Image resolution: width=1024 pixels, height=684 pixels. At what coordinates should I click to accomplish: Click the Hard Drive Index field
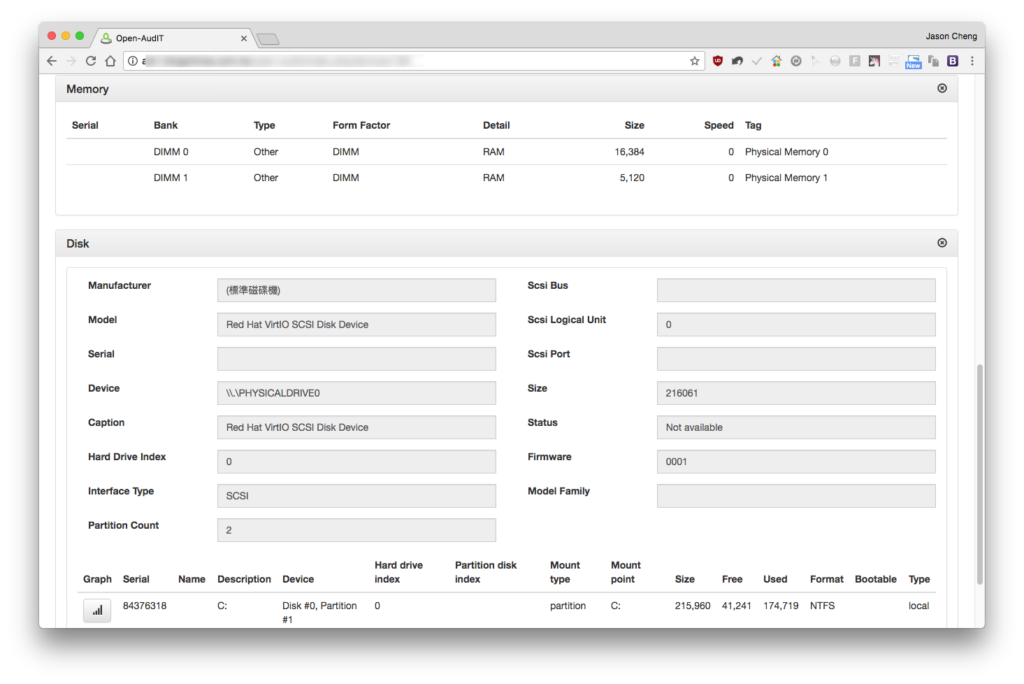(357, 461)
